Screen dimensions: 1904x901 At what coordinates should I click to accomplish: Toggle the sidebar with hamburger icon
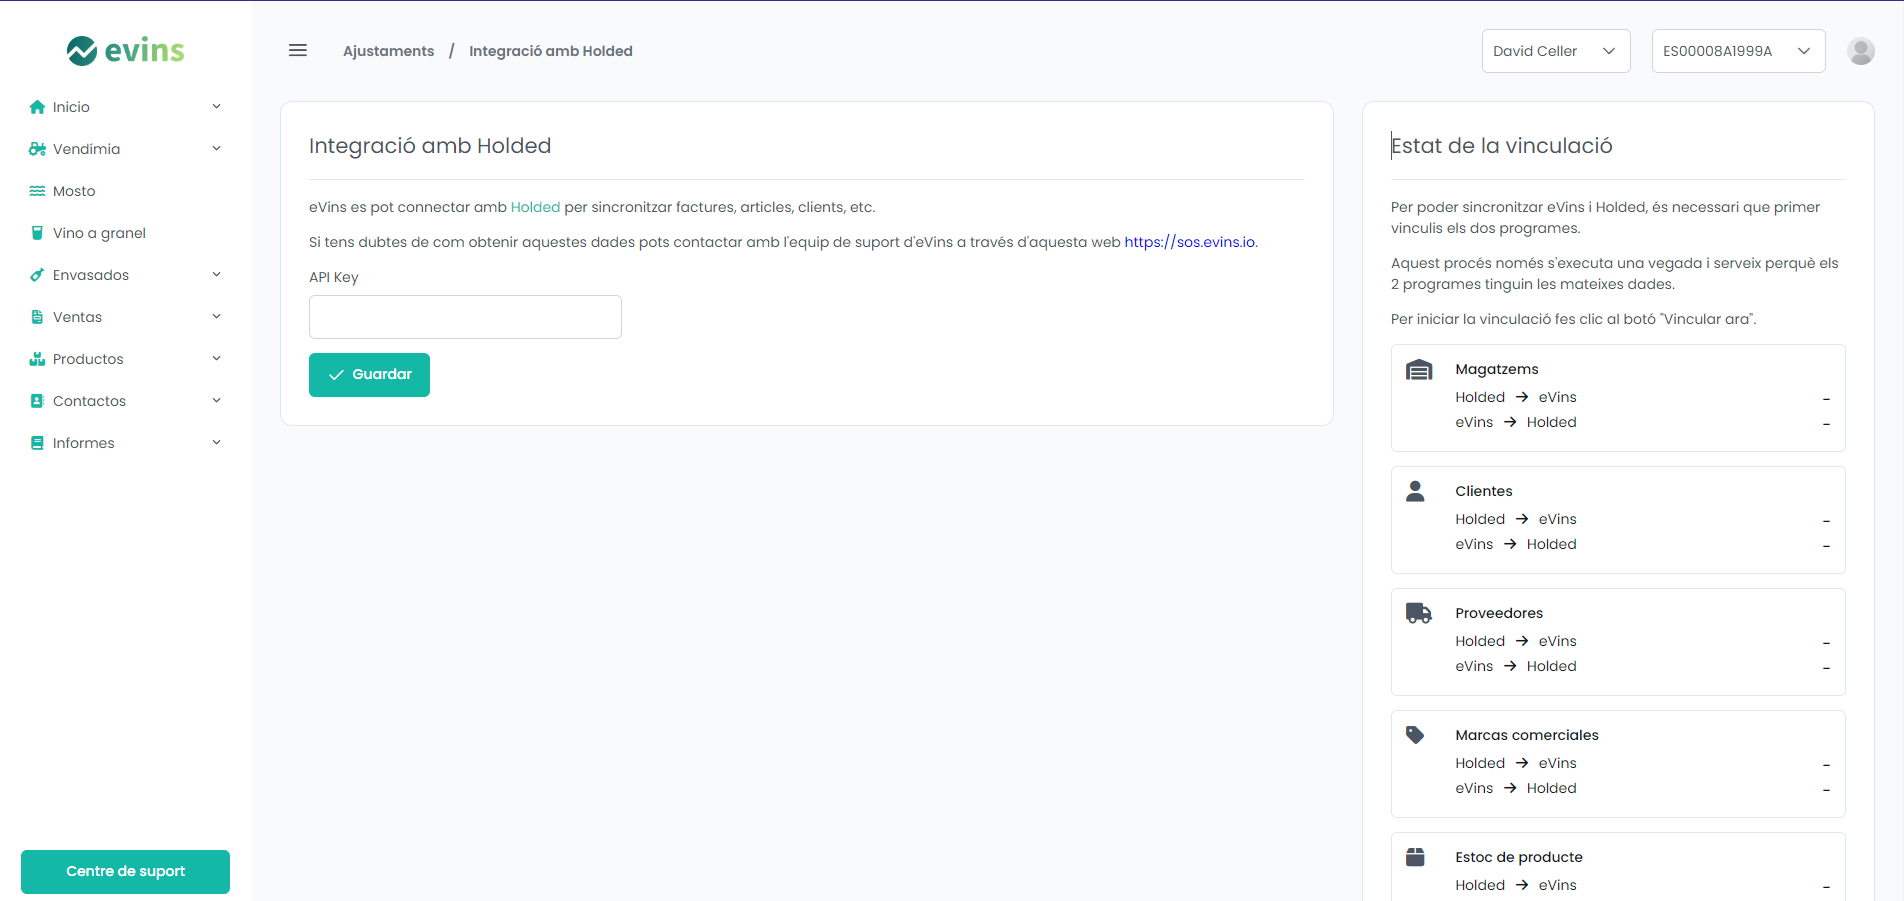[298, 50]
